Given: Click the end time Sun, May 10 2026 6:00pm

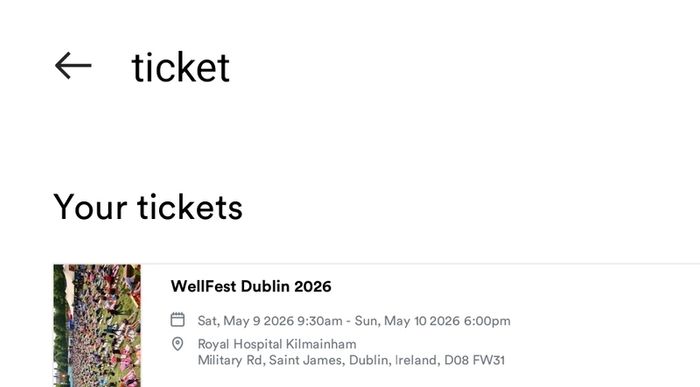Looking at the screenshot, I should (x=433, y=321).
